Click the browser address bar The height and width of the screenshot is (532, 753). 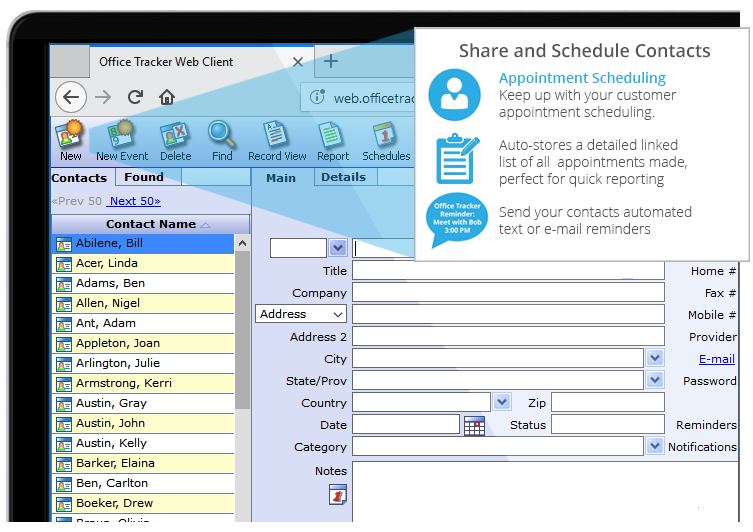pyautogui.click(x=358, y=98)
